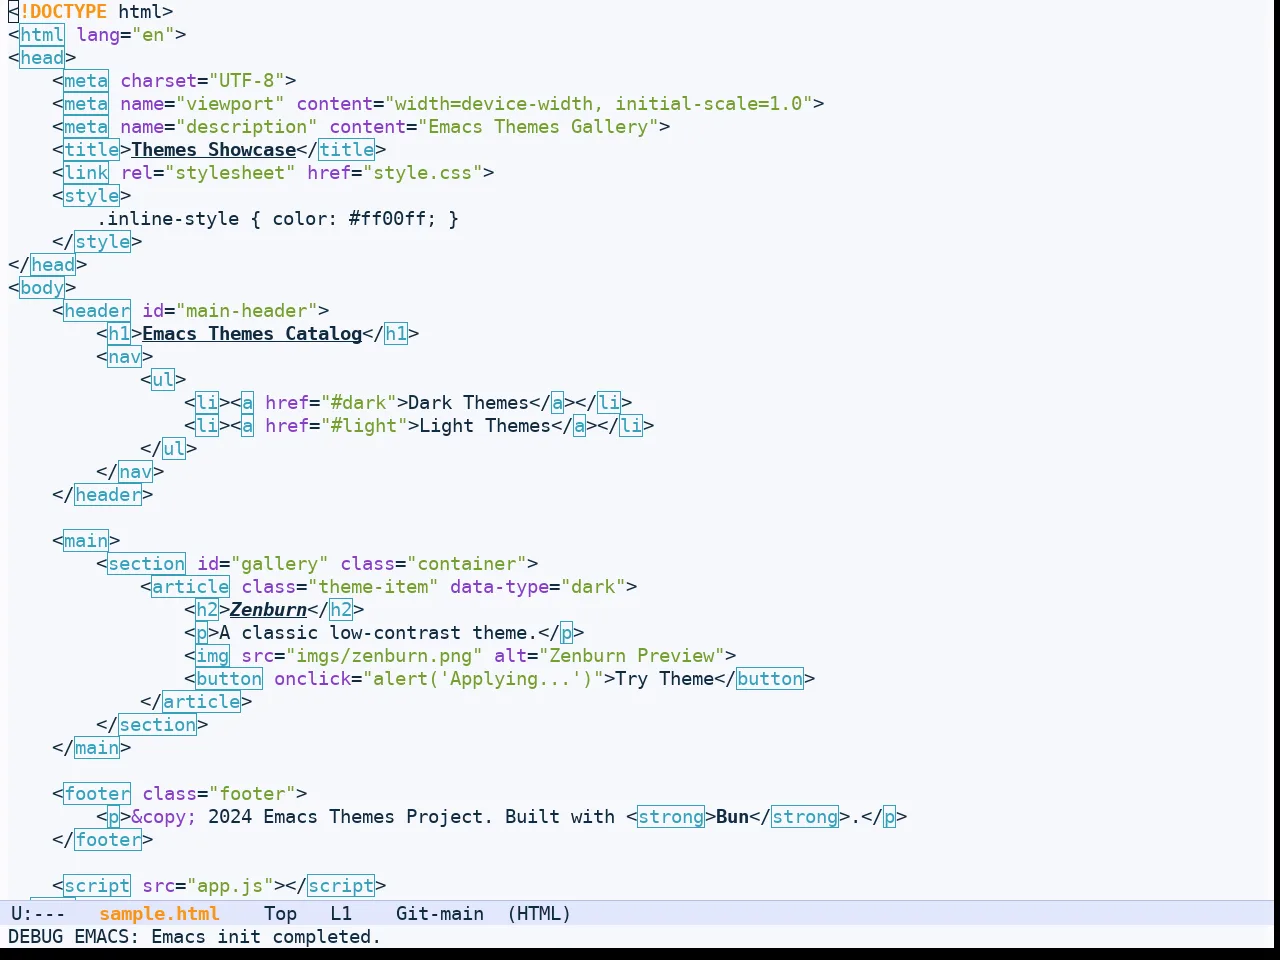This screenshot has height=960, width=1280.
Task: Click the closing section tag
Action: [x=152, y=725]
